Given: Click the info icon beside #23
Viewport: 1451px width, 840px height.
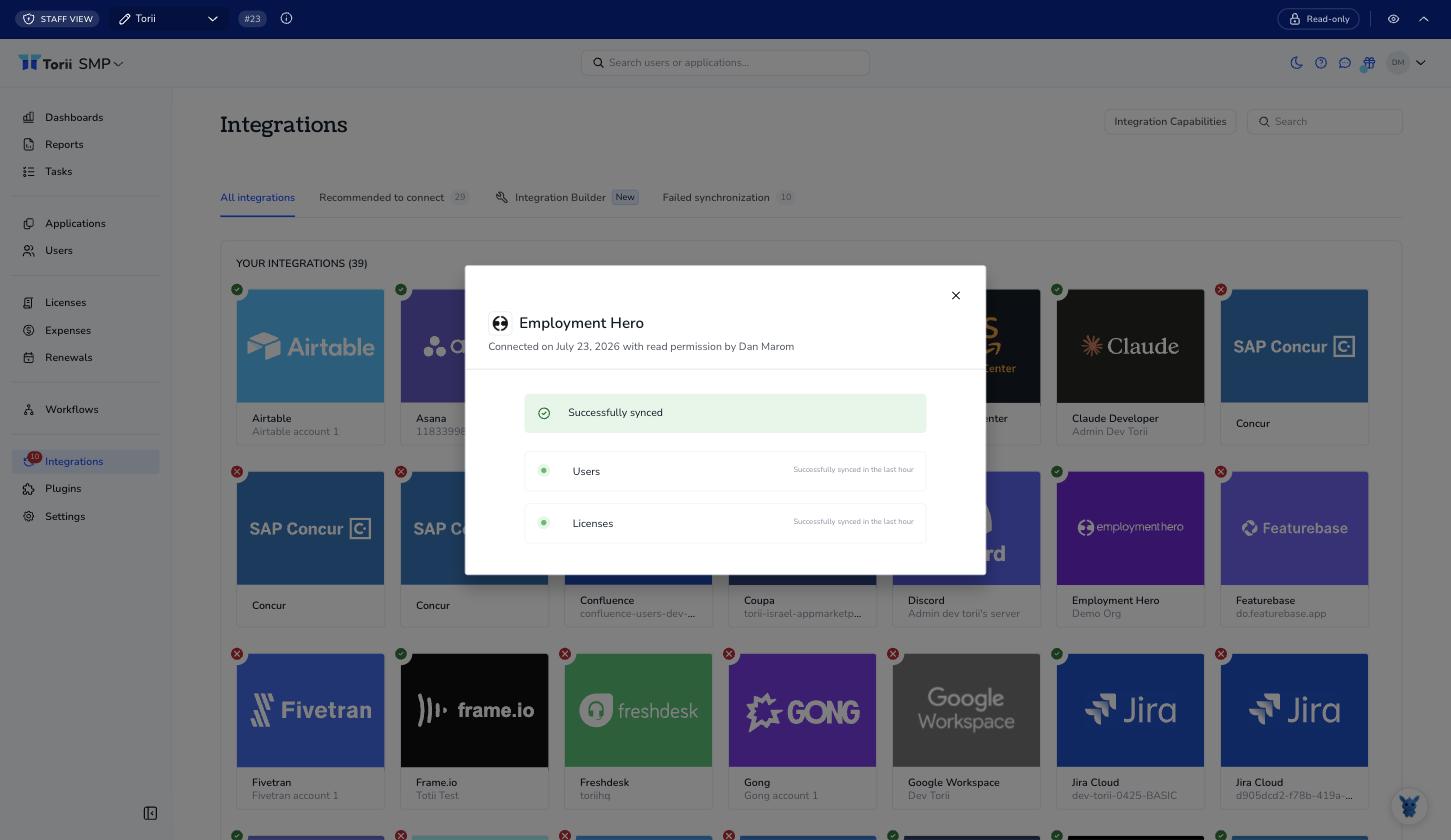Looking at the screenshot, I should [x=286, y=18].
